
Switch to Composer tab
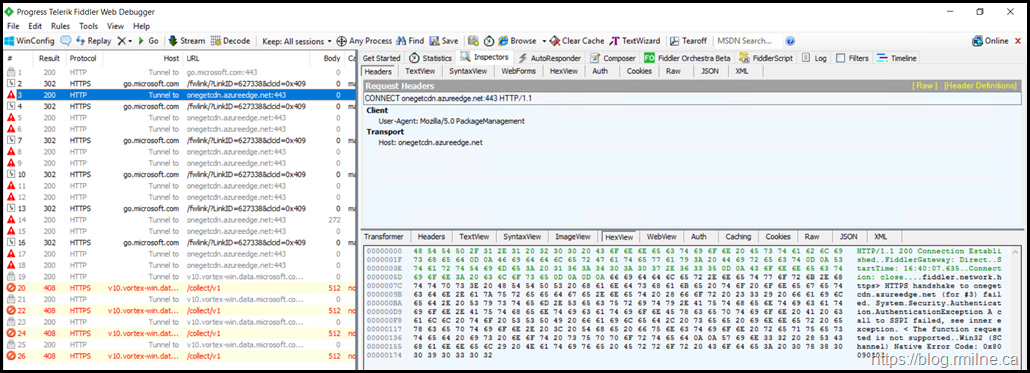[x=614, y=58]
